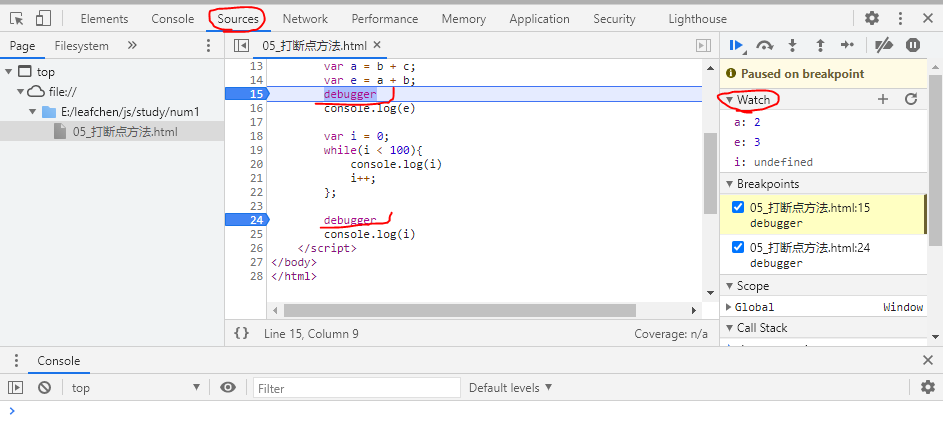Create a live expression eye icon

point(228,388)
